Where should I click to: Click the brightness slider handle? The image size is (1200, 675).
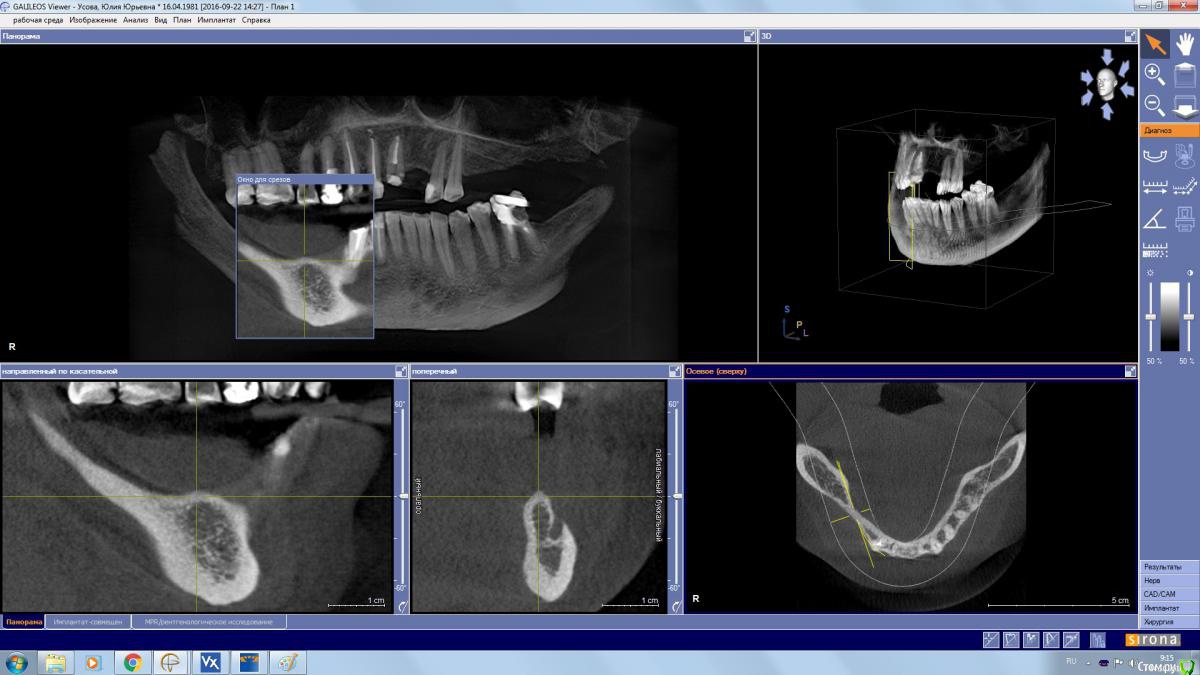(1150, 317)
